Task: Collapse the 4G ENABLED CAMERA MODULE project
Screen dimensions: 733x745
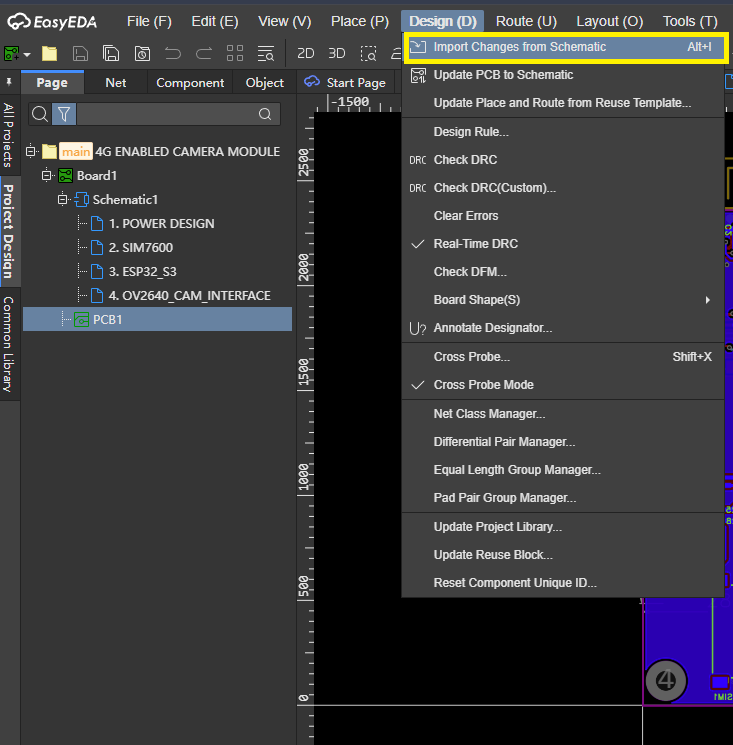Action: pyautogui.click(x=31, y=151)
